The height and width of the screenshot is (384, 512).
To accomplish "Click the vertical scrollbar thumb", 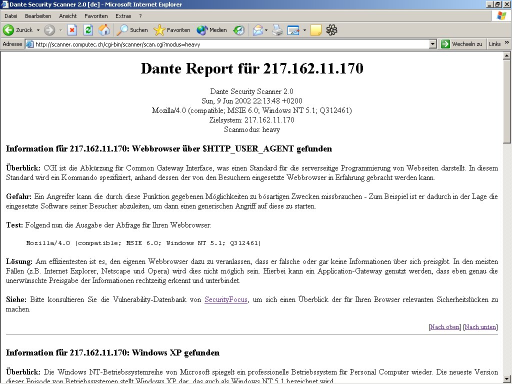I will point(507,102).
